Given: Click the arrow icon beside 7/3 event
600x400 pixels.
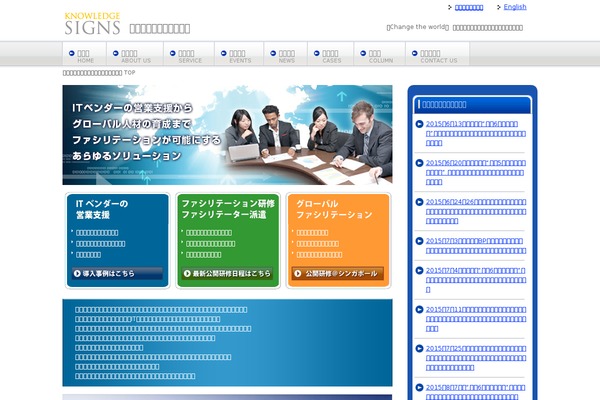Looking at the screenshot, I should pyautogui.click(x=419, y=241).
